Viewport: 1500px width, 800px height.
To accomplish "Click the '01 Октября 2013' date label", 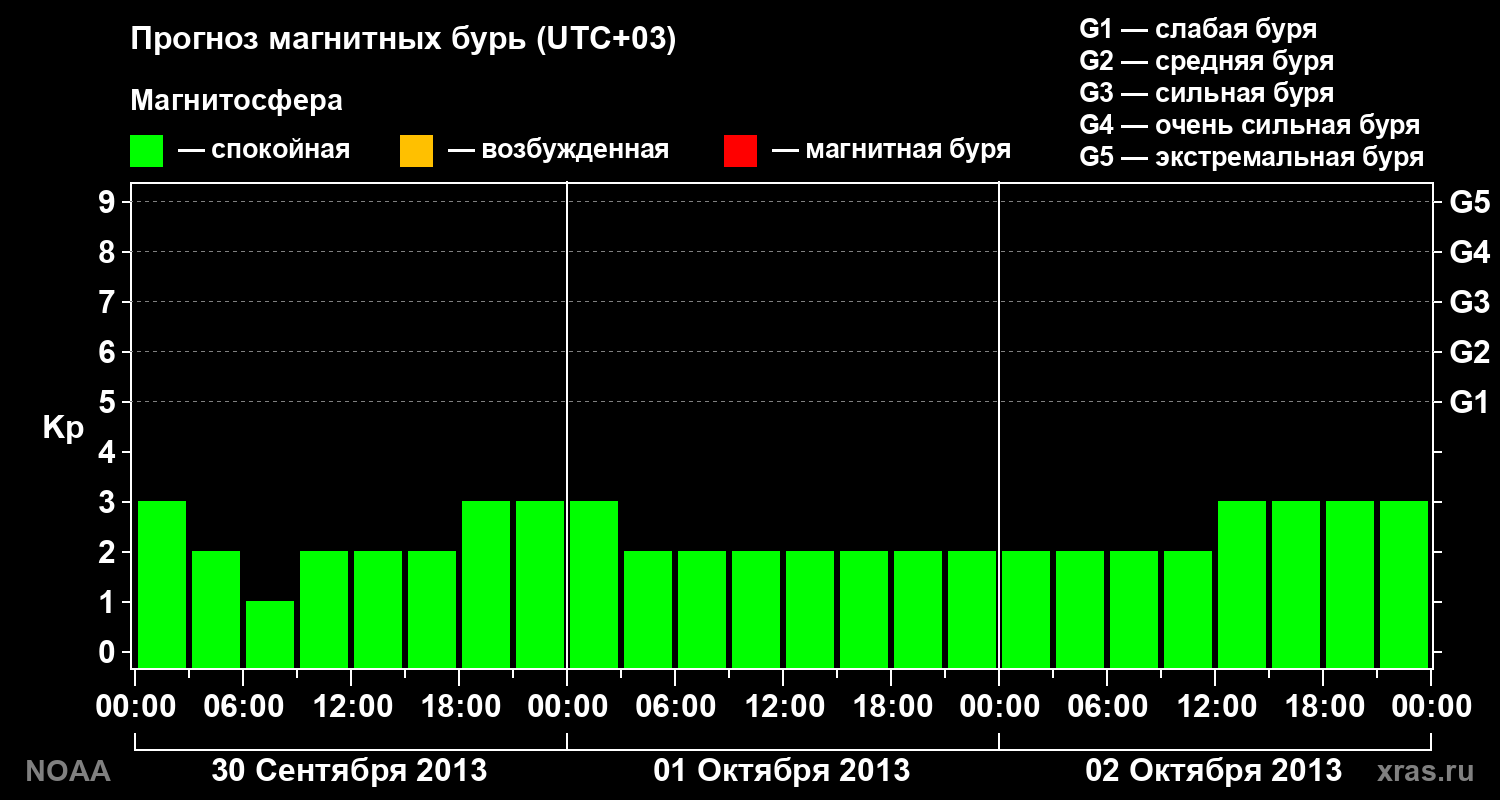I will click(x=782, y=771).
